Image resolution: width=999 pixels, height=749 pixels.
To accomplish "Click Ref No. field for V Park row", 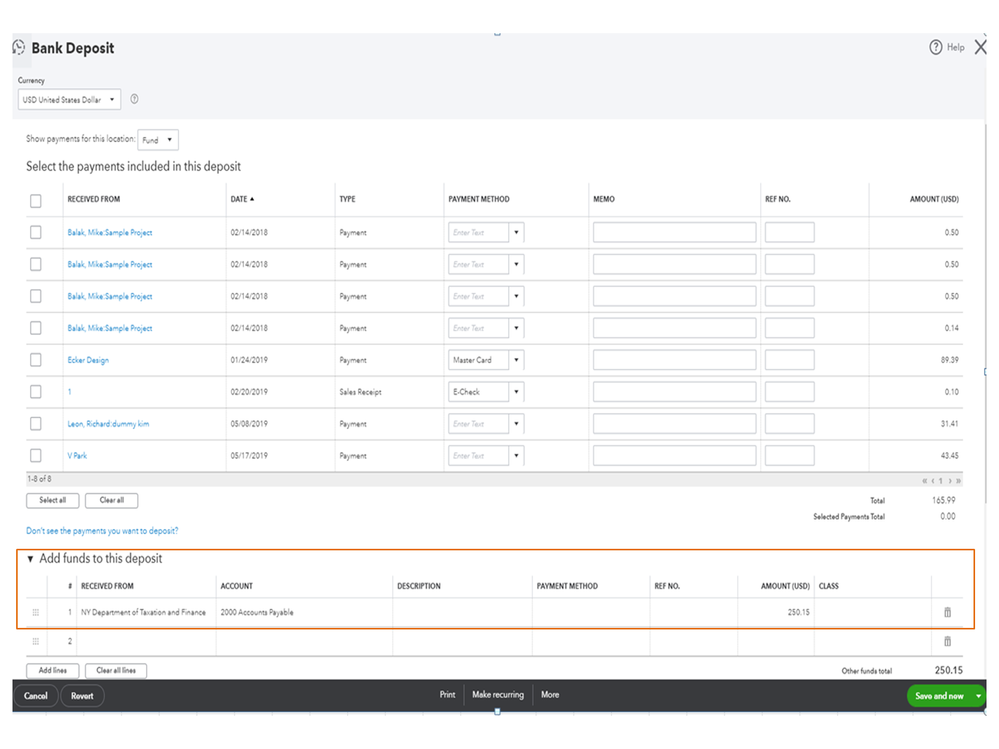I will (789, 455).
